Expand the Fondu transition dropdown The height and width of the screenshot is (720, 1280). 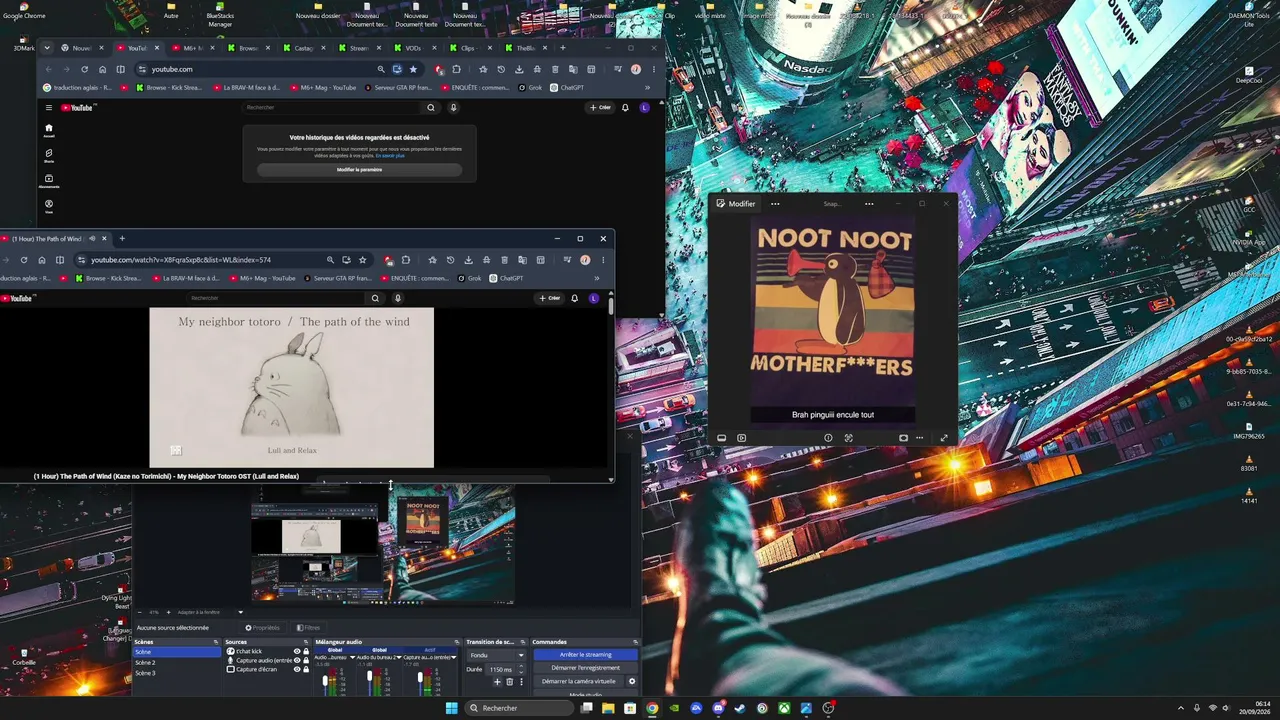pos(494,655)
